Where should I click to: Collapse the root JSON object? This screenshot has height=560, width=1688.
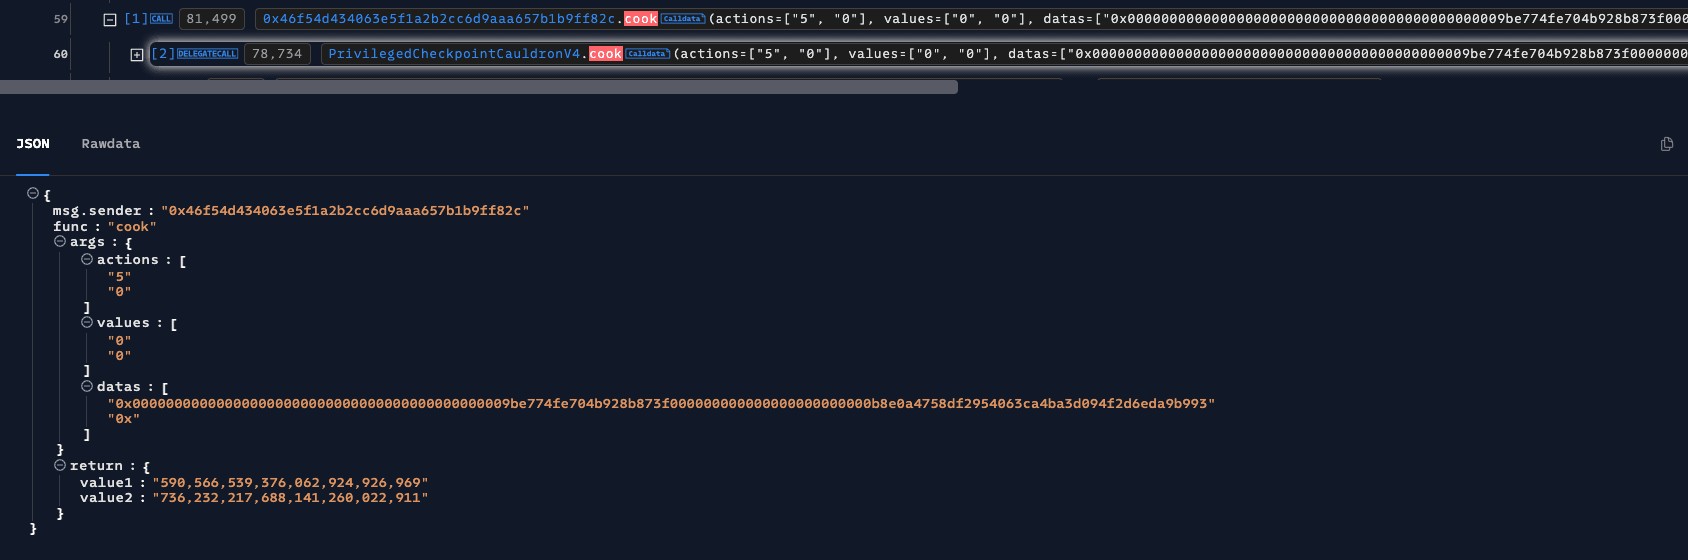pyautogui.click(x=33, y=193)
